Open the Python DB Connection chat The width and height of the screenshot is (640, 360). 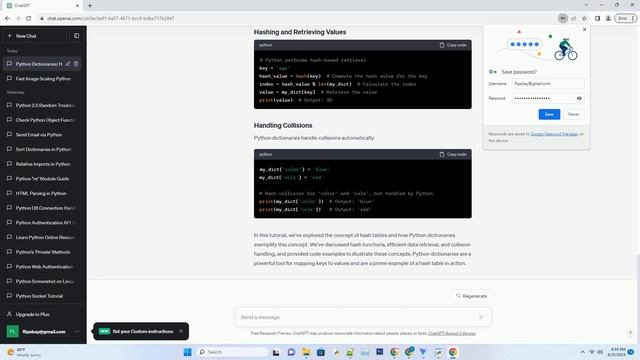43,208
